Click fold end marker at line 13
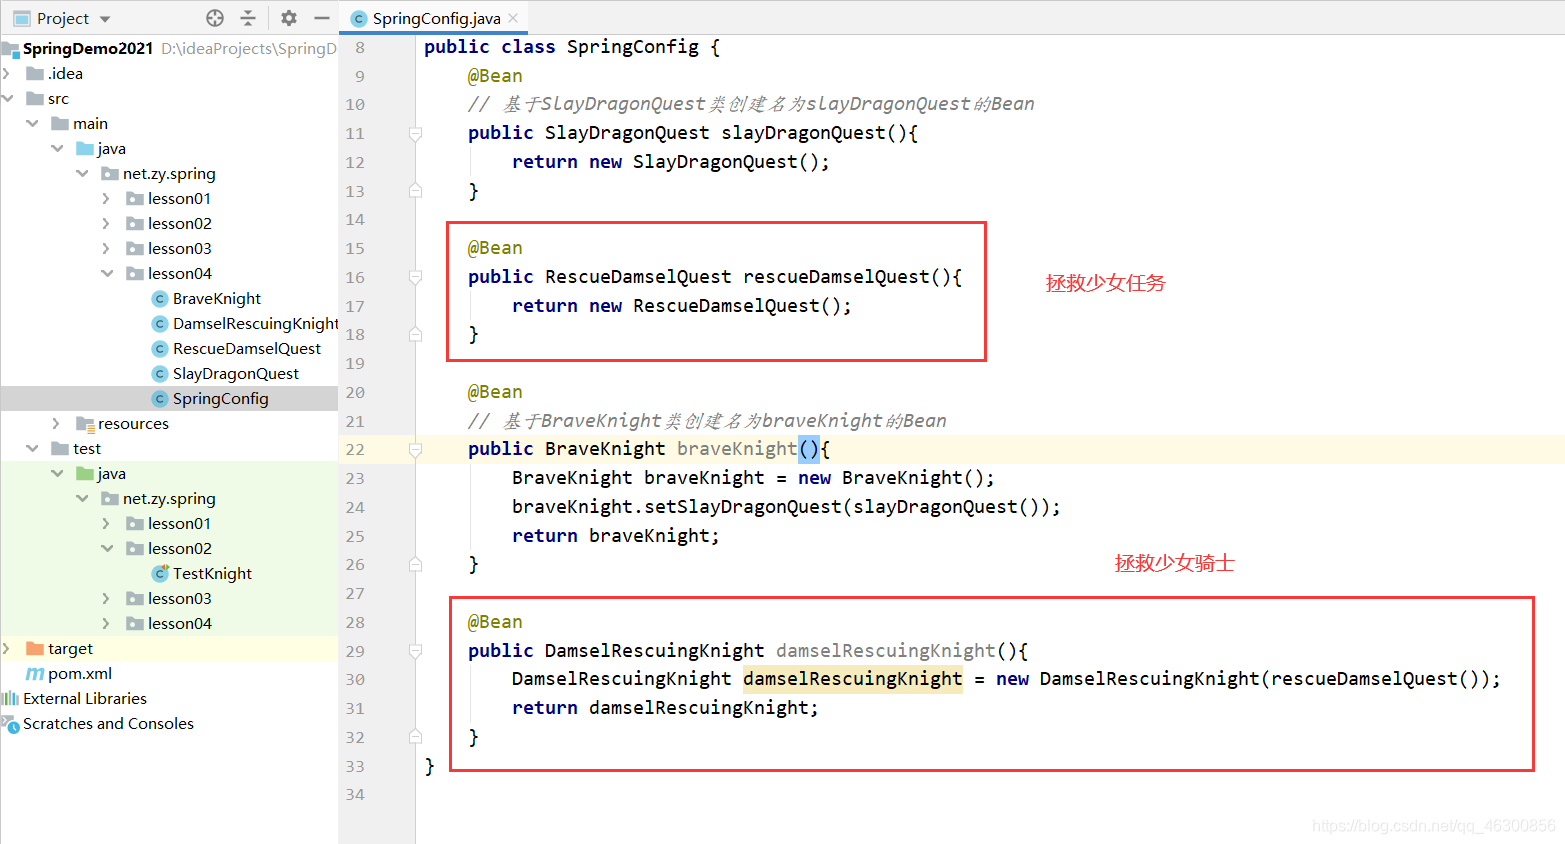This screenshot has width=1565, height=844. pyautogui.click(x=415, y=190)
